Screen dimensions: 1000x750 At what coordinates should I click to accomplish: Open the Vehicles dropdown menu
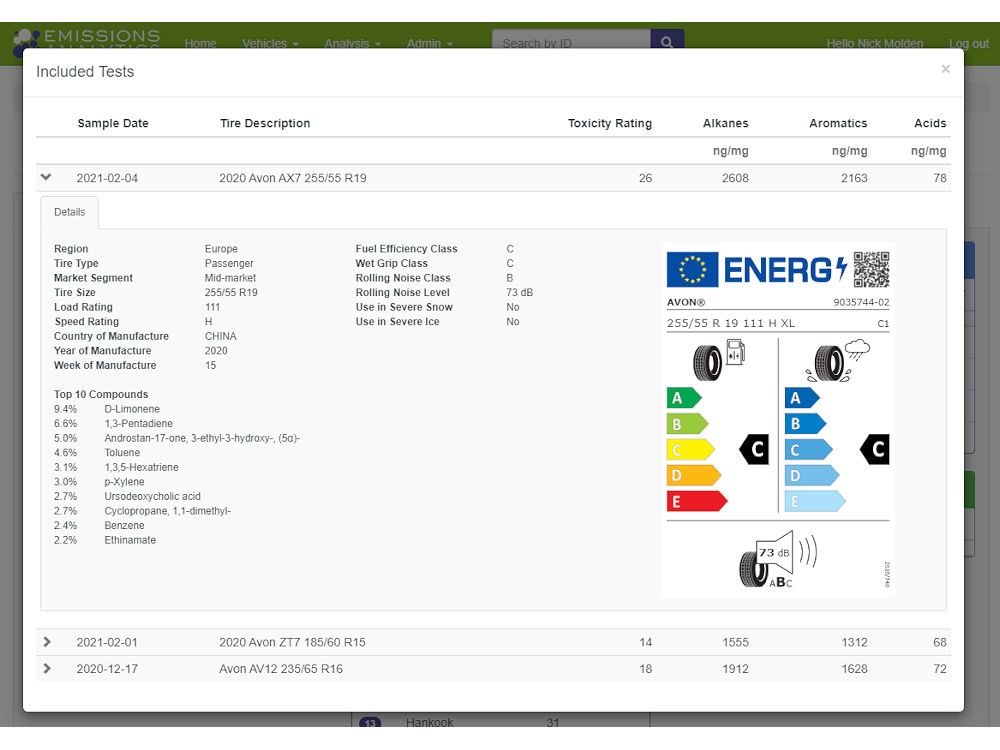(270, 43)
